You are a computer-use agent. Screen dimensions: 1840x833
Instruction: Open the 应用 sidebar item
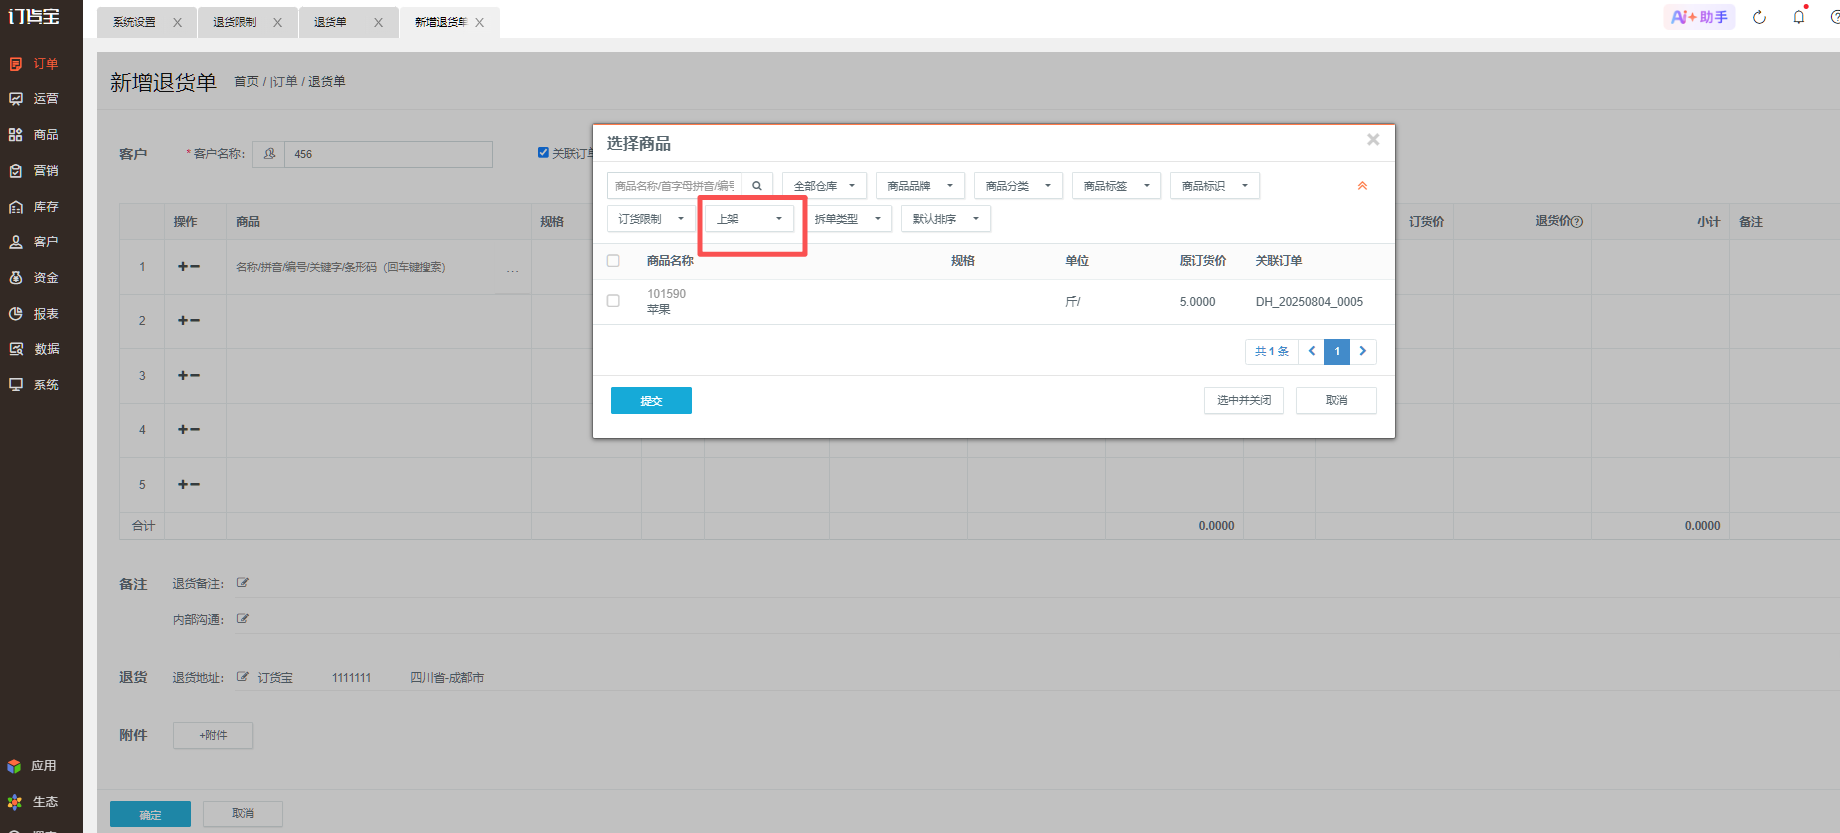click(32, 766)
